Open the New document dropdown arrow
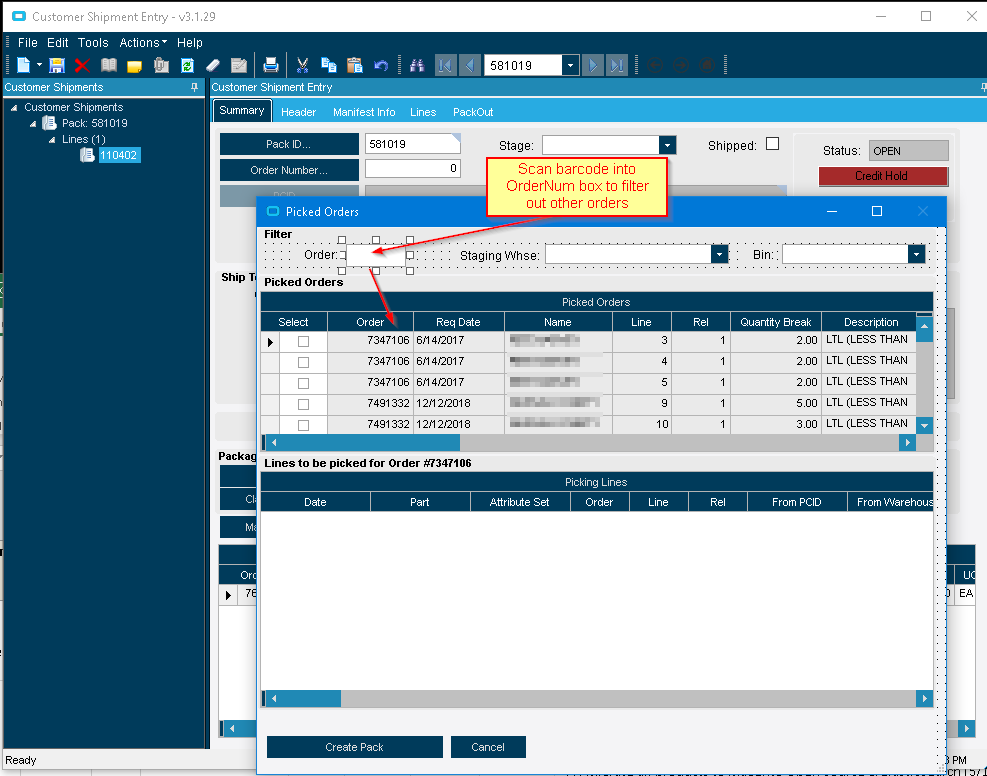The height and width of the screenshot is (776, 987). [39, 65]
